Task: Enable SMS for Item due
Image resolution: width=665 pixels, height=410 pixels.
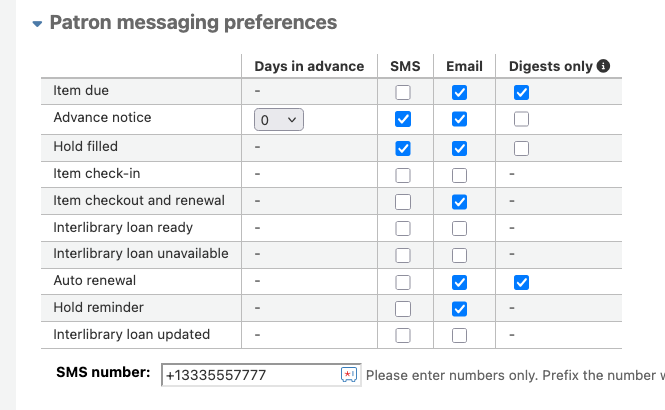Action: click(x=402, y=92)
